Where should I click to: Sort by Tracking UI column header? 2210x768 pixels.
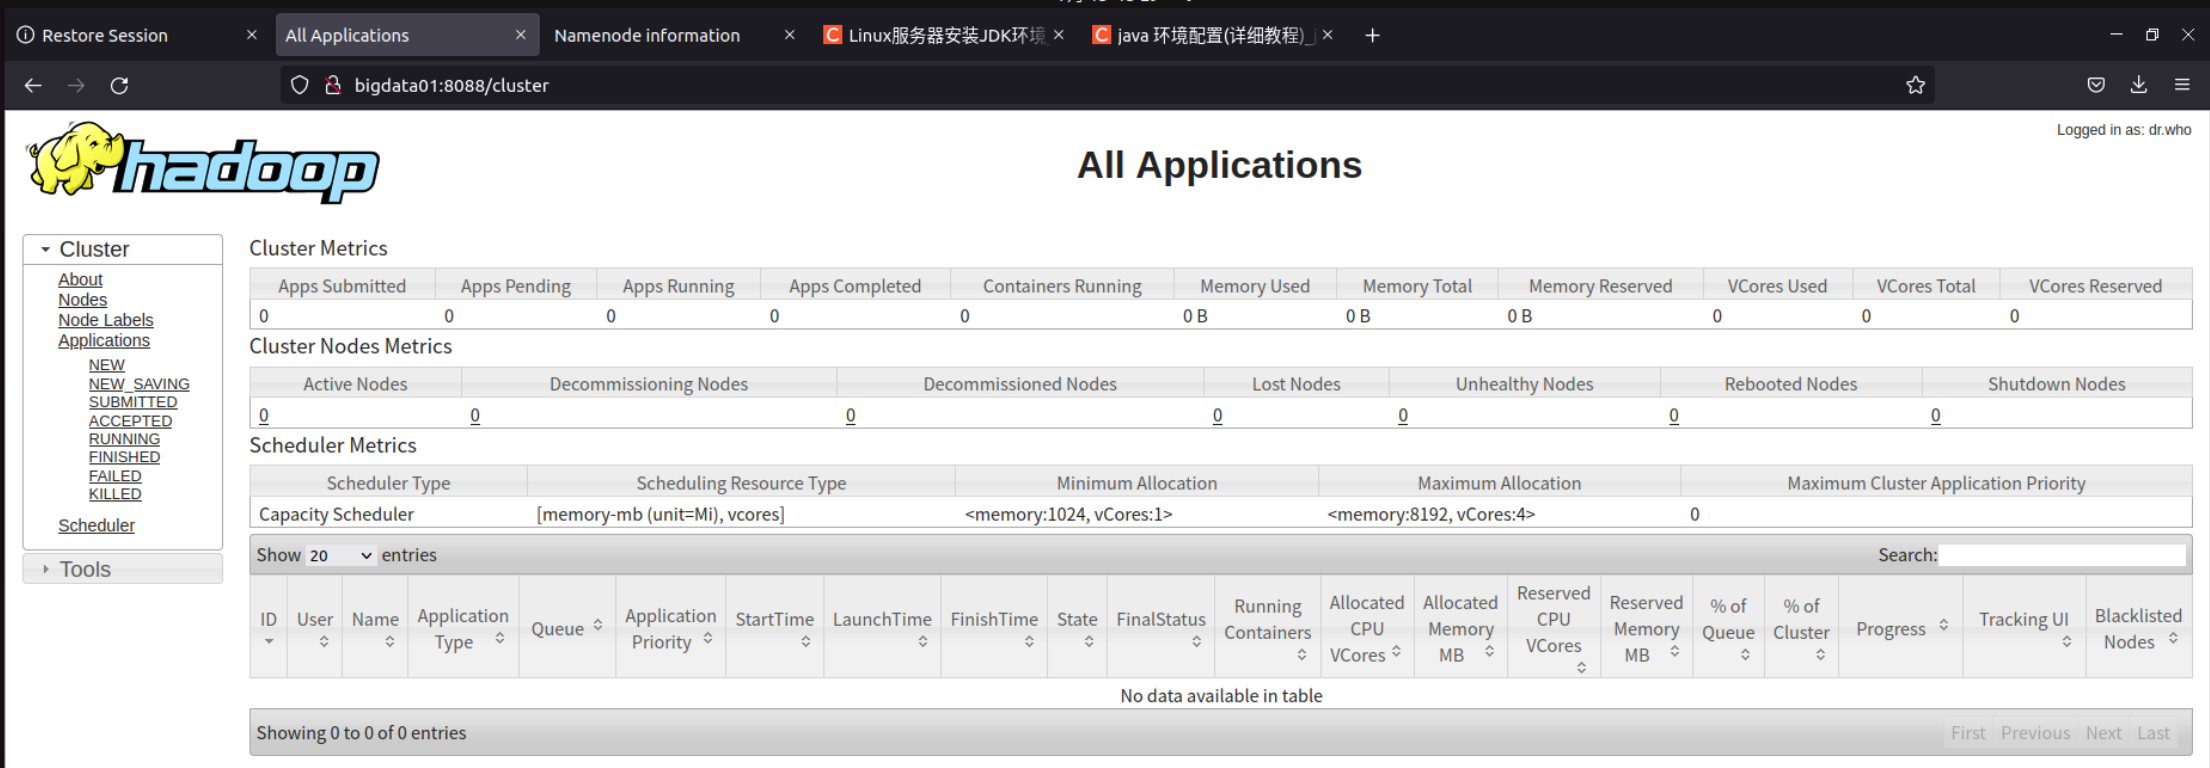click(x=2024, y=628)
